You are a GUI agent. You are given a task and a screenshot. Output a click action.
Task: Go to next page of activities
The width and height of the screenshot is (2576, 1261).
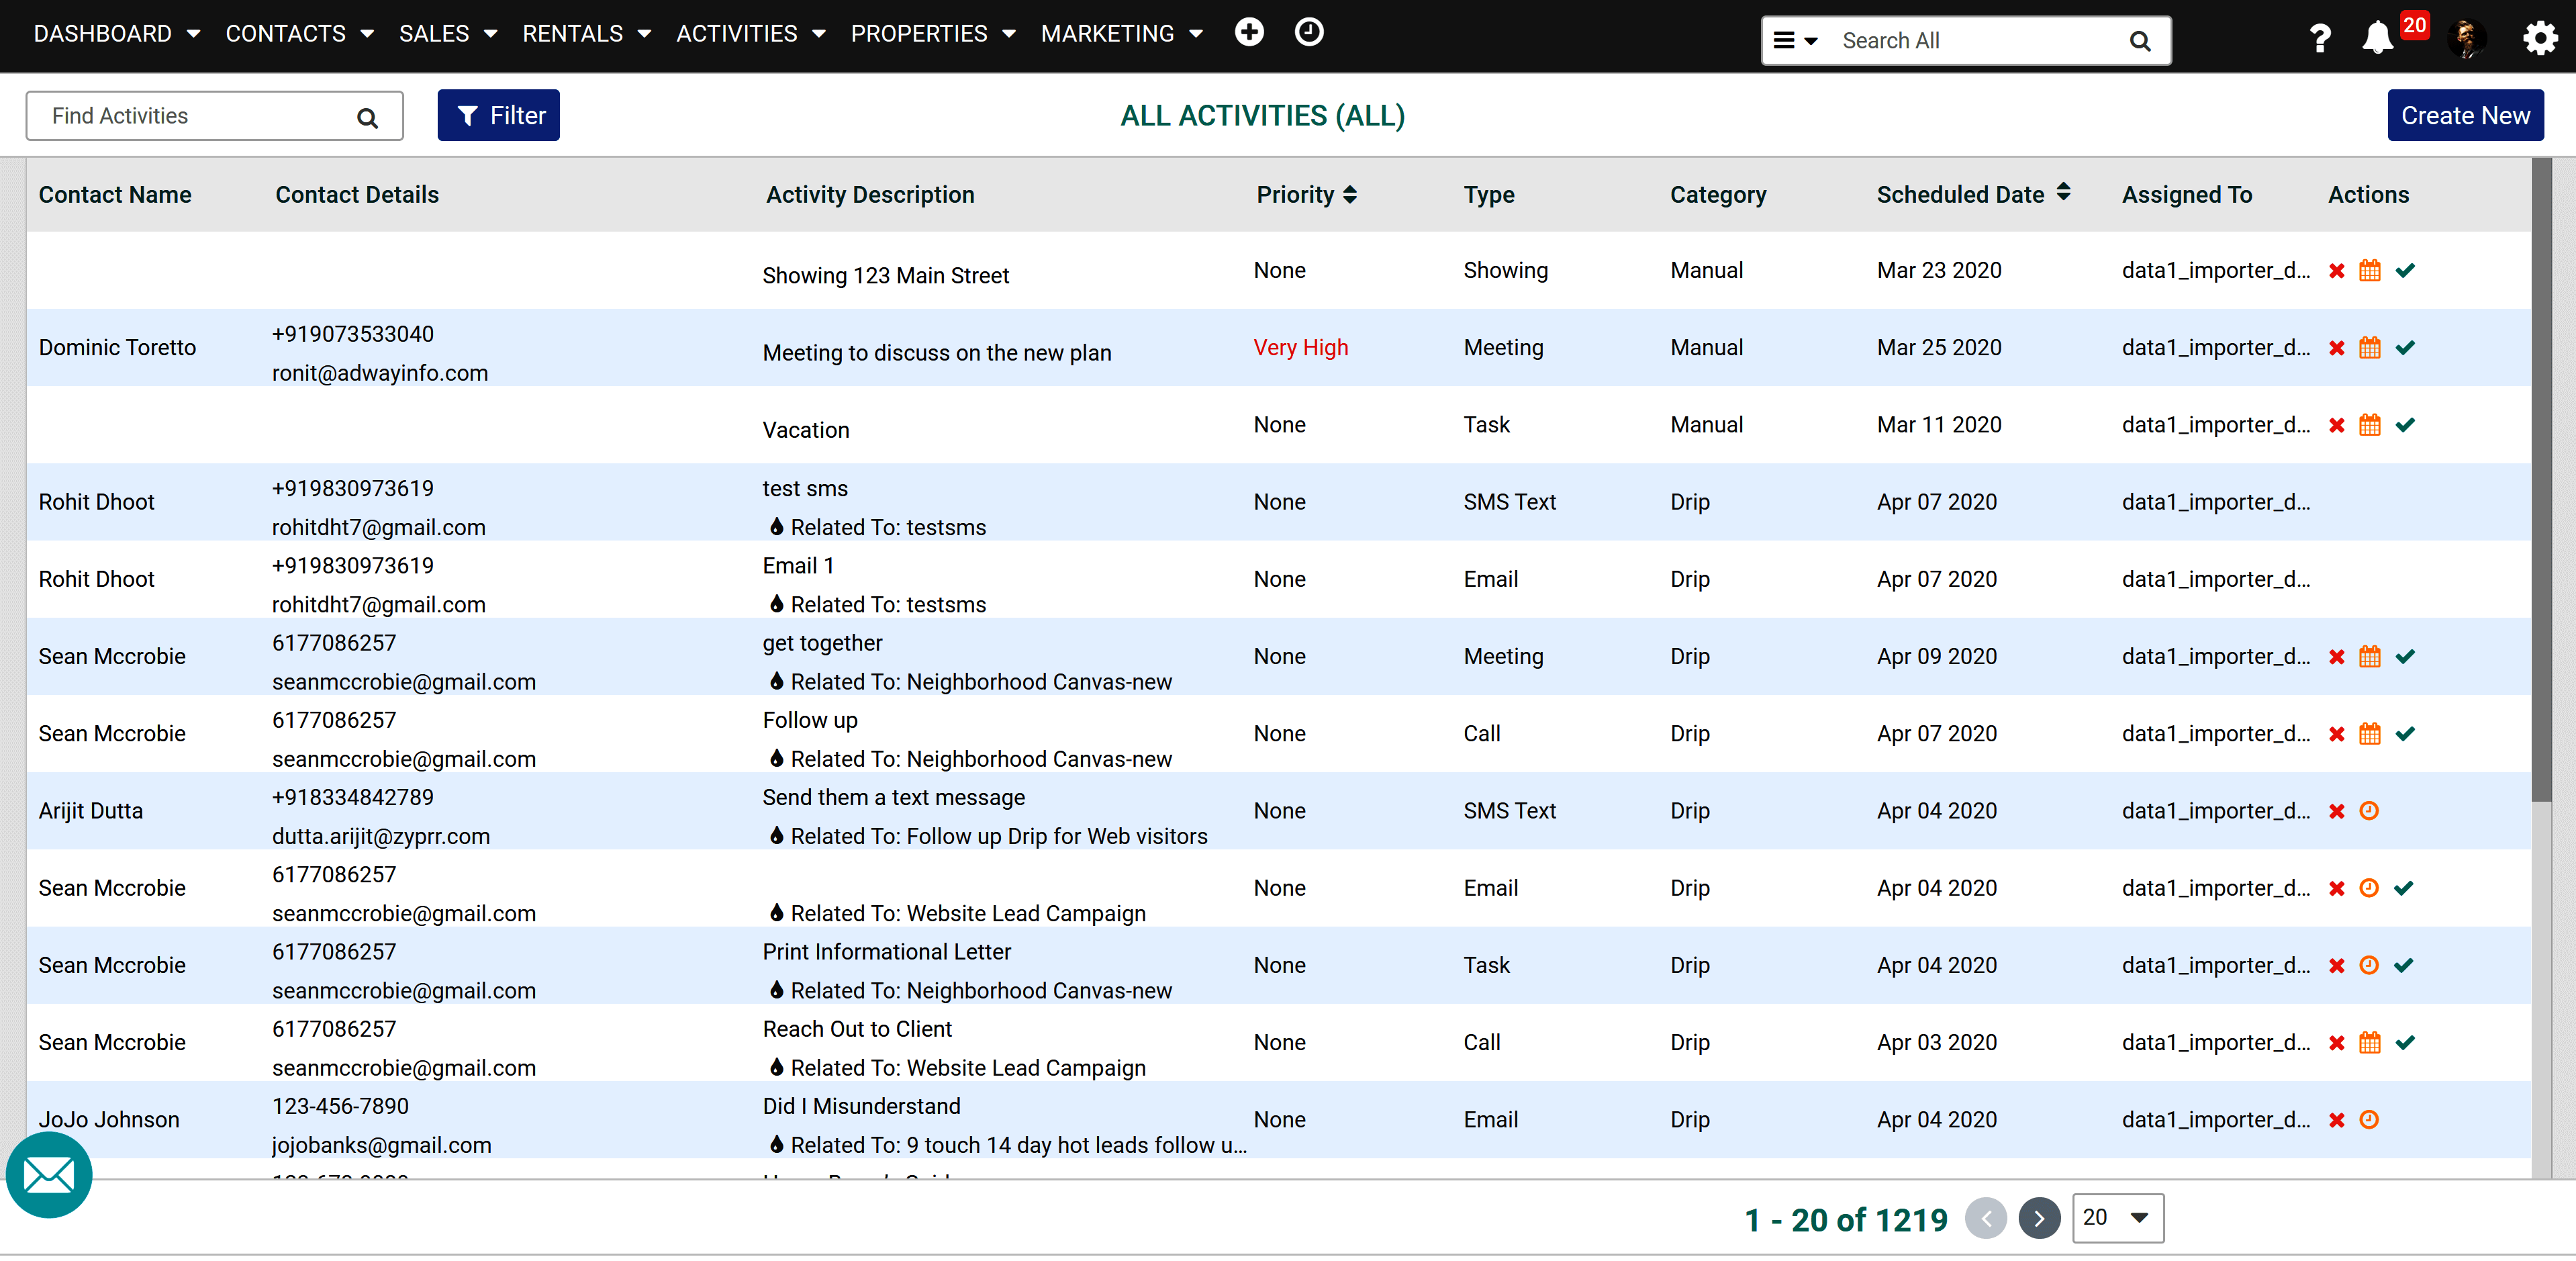(2040, 1218)
